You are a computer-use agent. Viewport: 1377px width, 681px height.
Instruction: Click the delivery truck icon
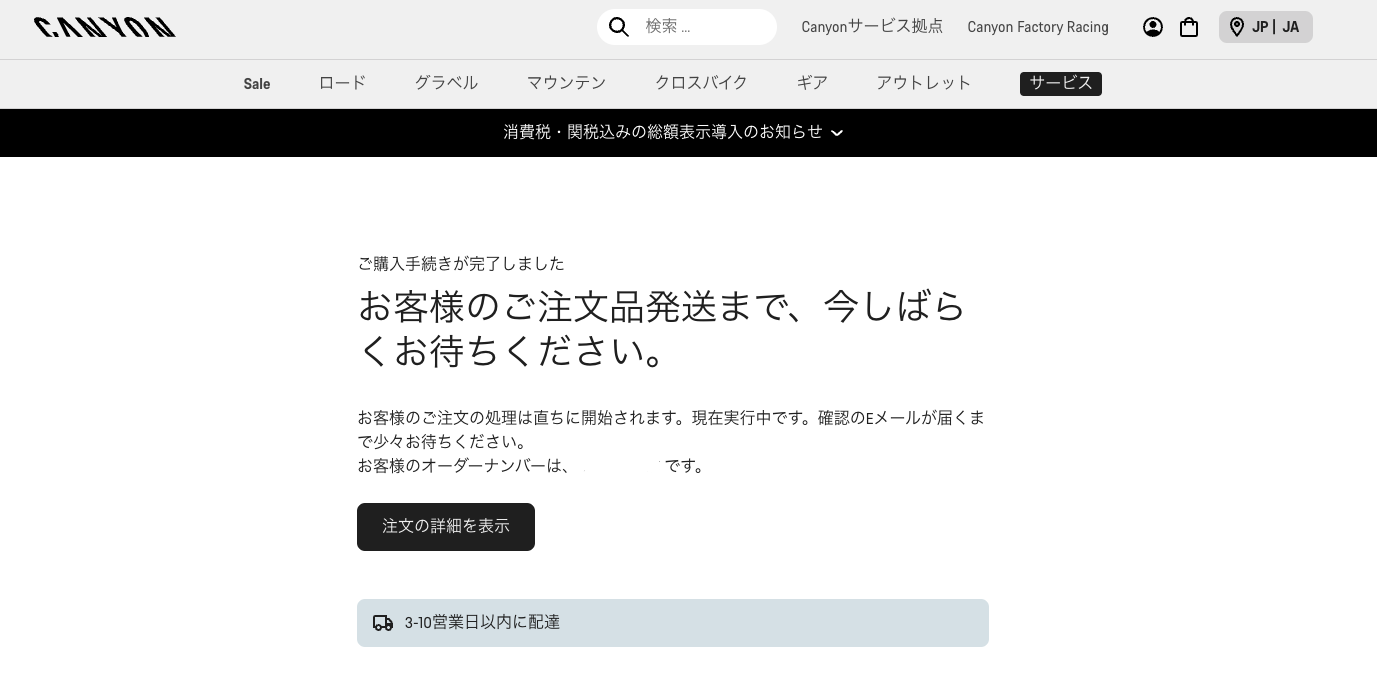(383, 623)
